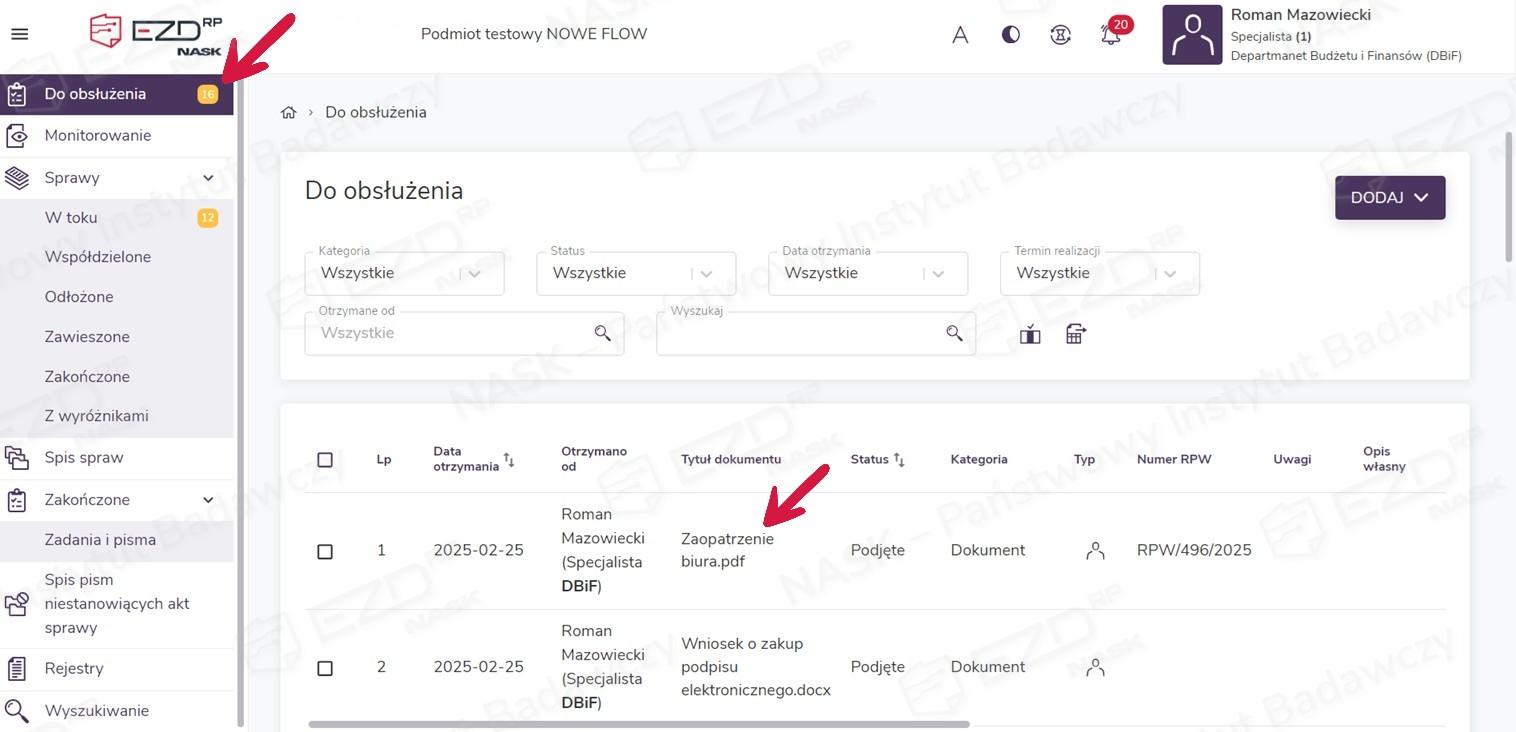Check the select-all checkbox in table header
Viewport: 1516px width, 732px height.
[x=325, y=460]
